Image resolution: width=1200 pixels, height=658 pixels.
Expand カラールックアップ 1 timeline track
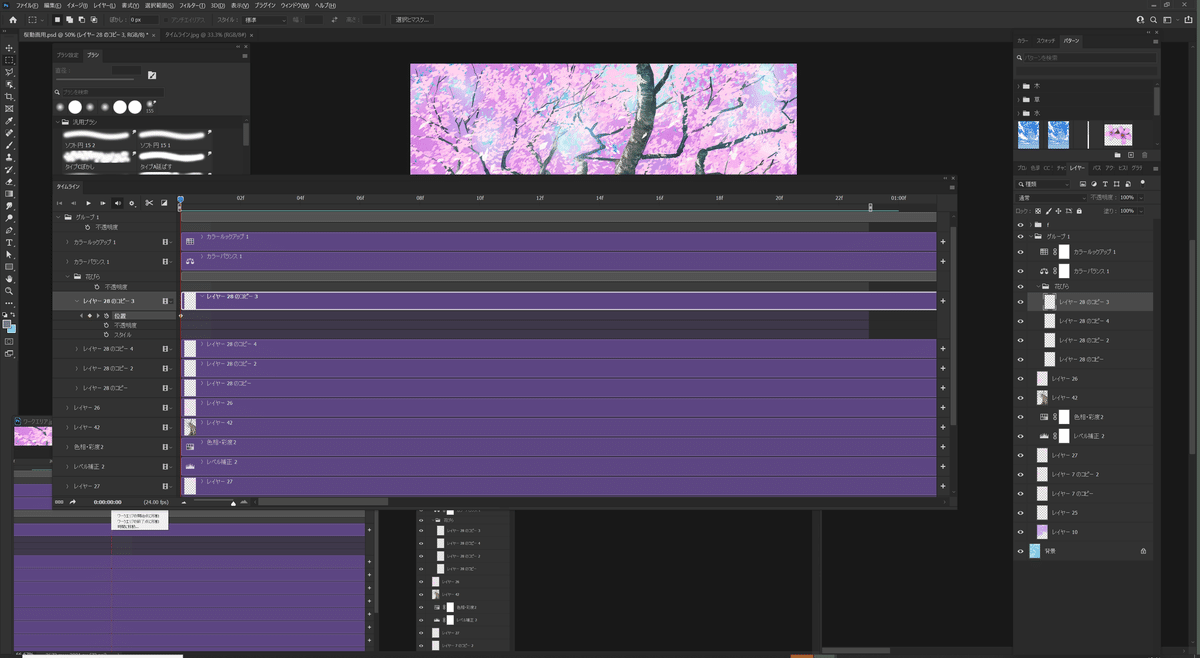point(68,242)
